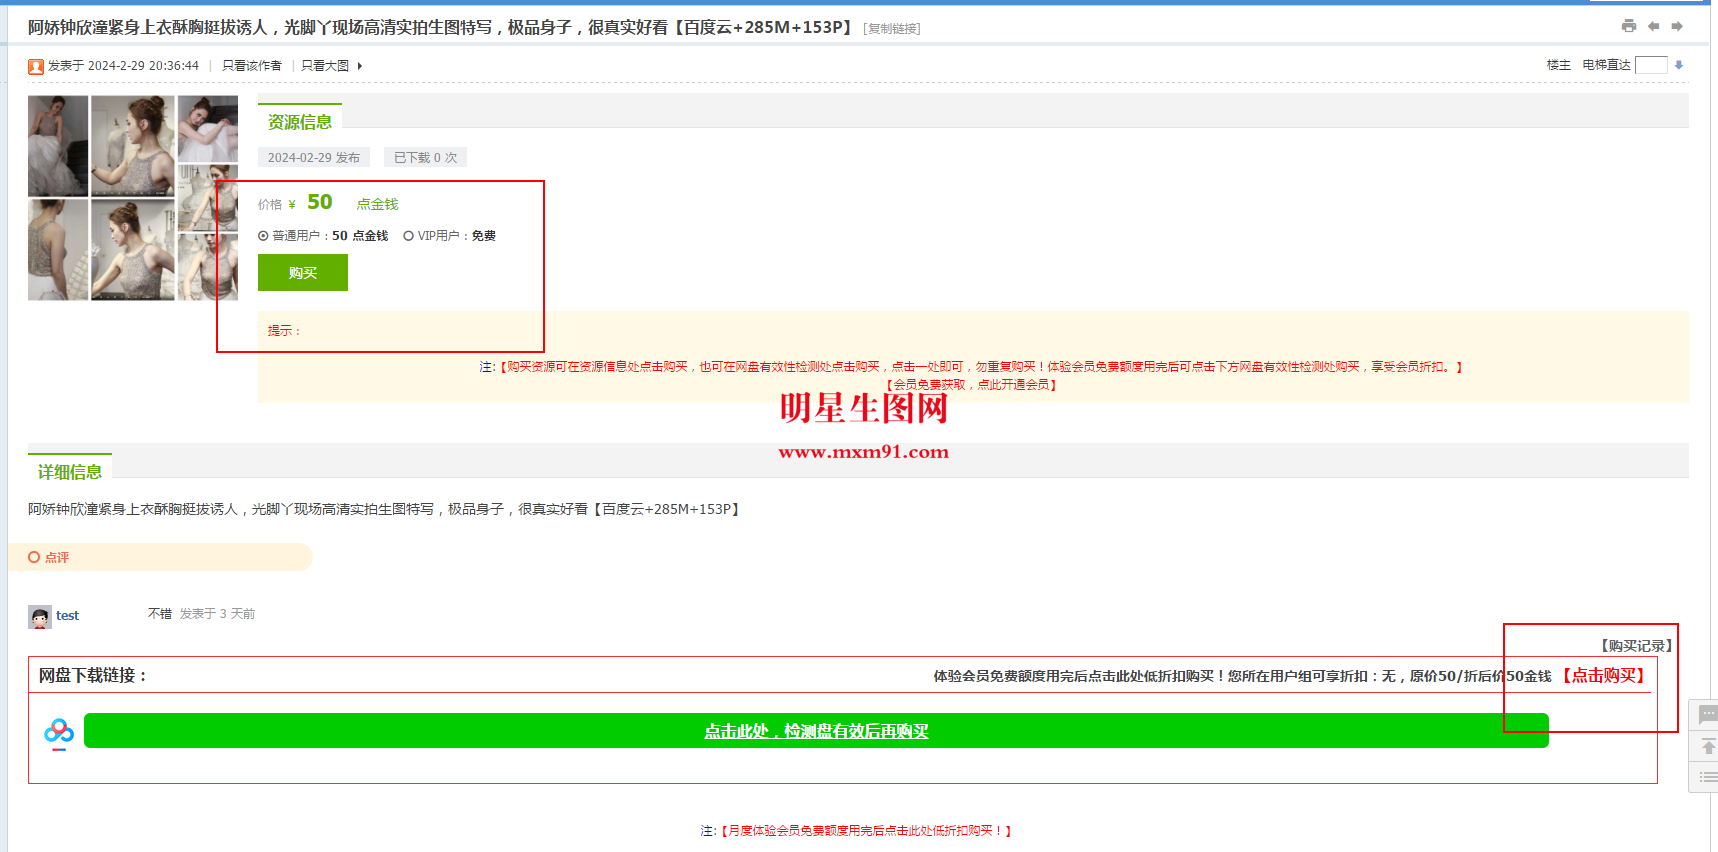Click the orange author avatar icon
Image resolution: width=1718 pixels, height=852 pixels.
tap(36, 66)
